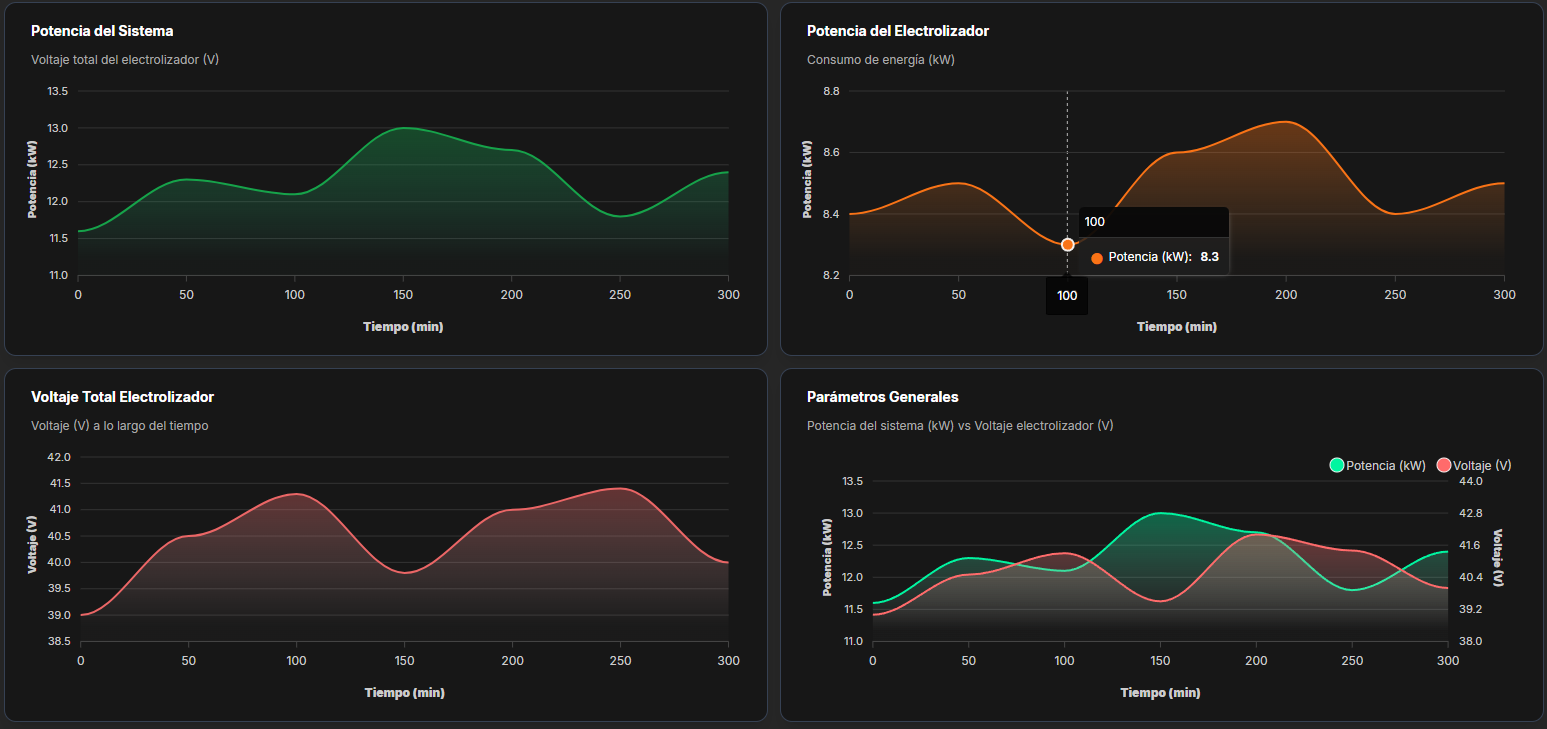This screenshot has height=729, width=1547.
Task: Click the green Potencia (kW) legend circle
Action: click(1337, 465)
